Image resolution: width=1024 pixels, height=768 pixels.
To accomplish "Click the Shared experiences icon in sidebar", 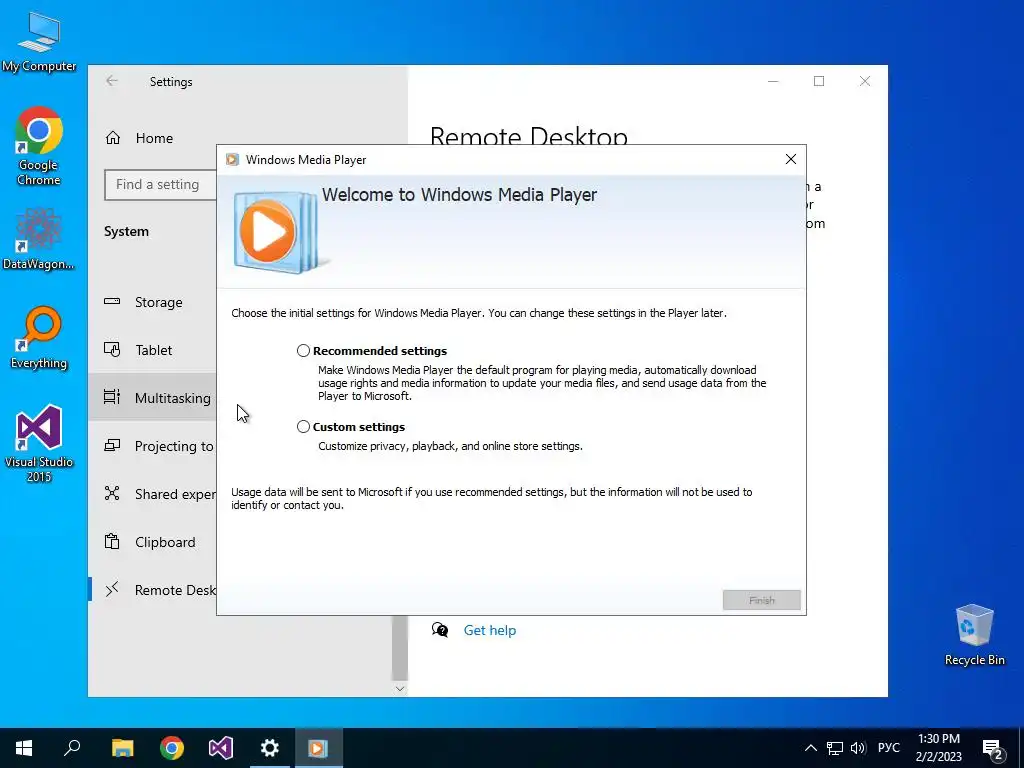I will click(112, 493).
